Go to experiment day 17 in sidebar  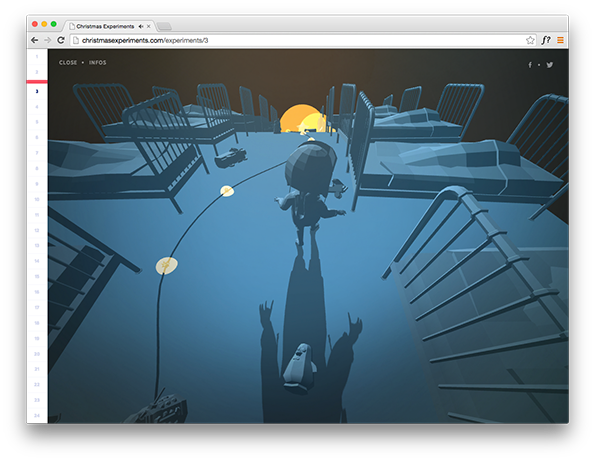click(x=37, y=307)
